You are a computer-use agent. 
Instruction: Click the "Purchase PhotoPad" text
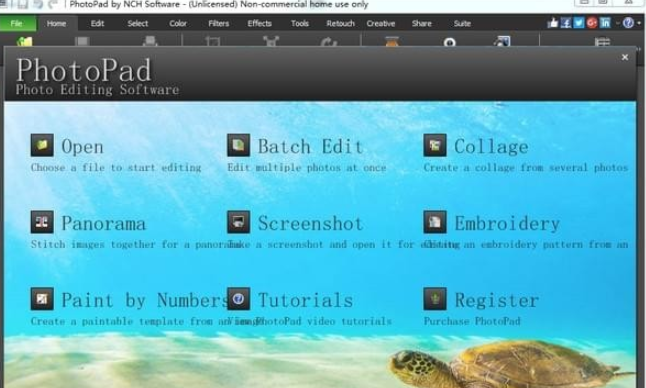click(x=472, y=321)
